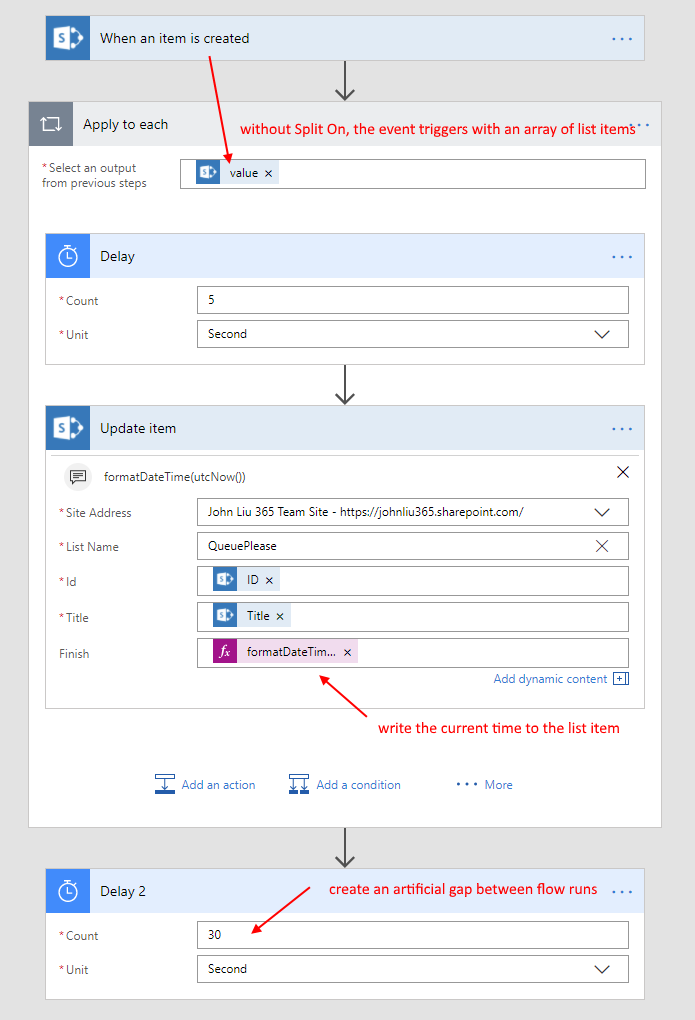Expand the Delay Unit dropdown
This screenshot has width=695, height=1020.
(602, 334)
